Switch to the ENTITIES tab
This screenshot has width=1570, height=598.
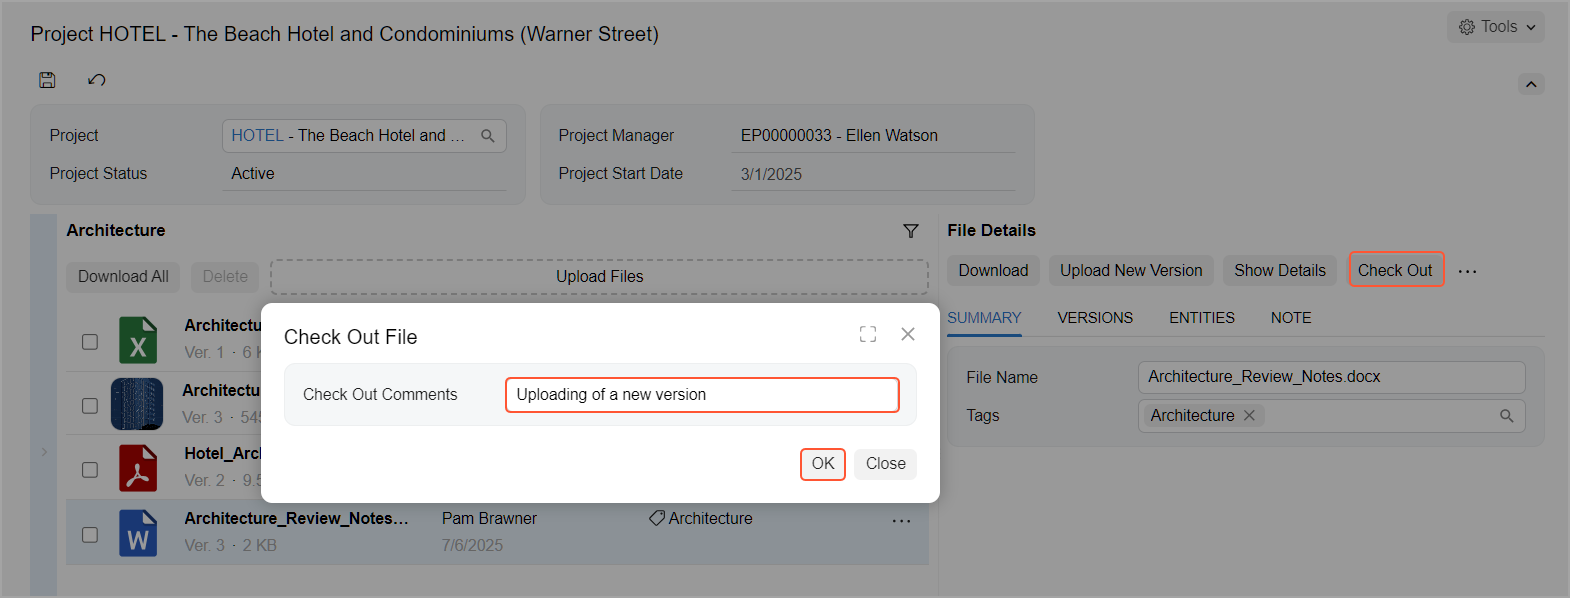click(x=1202, y=318)
